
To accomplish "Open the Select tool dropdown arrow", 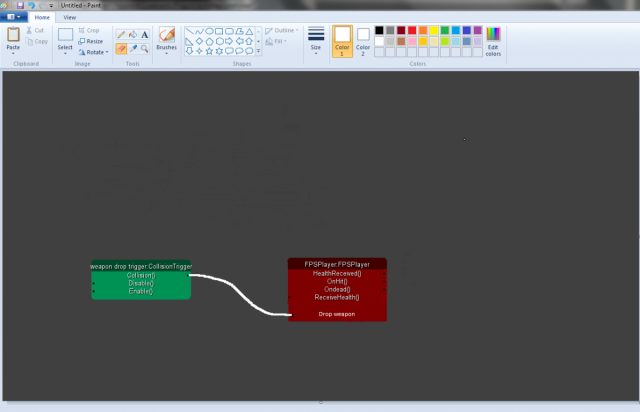I will click(66, 54).
